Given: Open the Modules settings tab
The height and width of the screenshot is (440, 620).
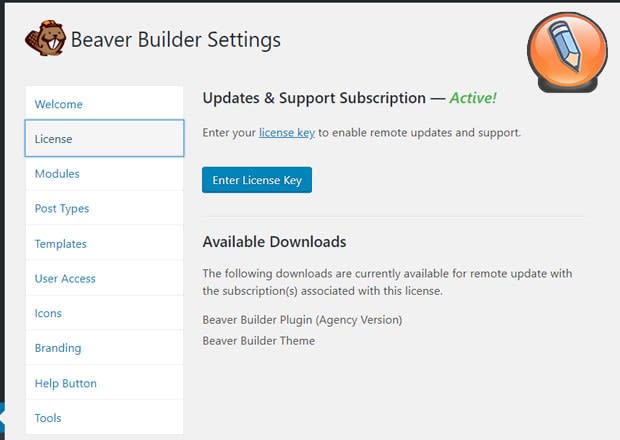Looking at the screenshot, I should coord(104,173).
